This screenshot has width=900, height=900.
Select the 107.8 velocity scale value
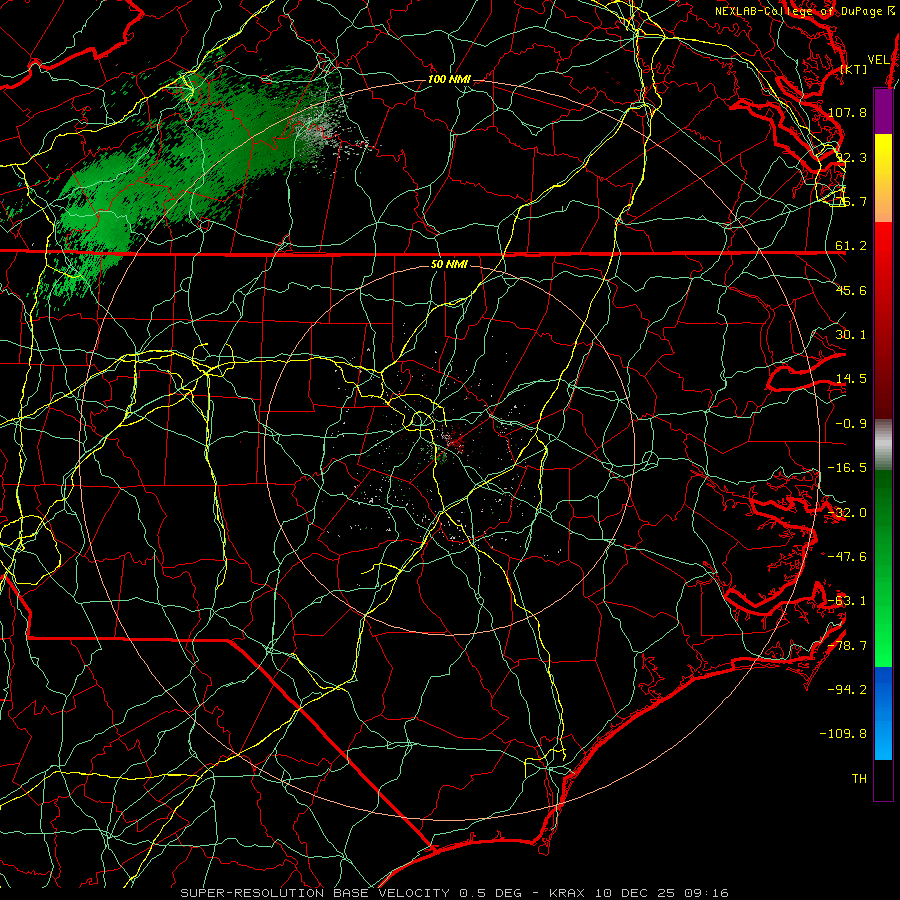click(x=847, y=112)
